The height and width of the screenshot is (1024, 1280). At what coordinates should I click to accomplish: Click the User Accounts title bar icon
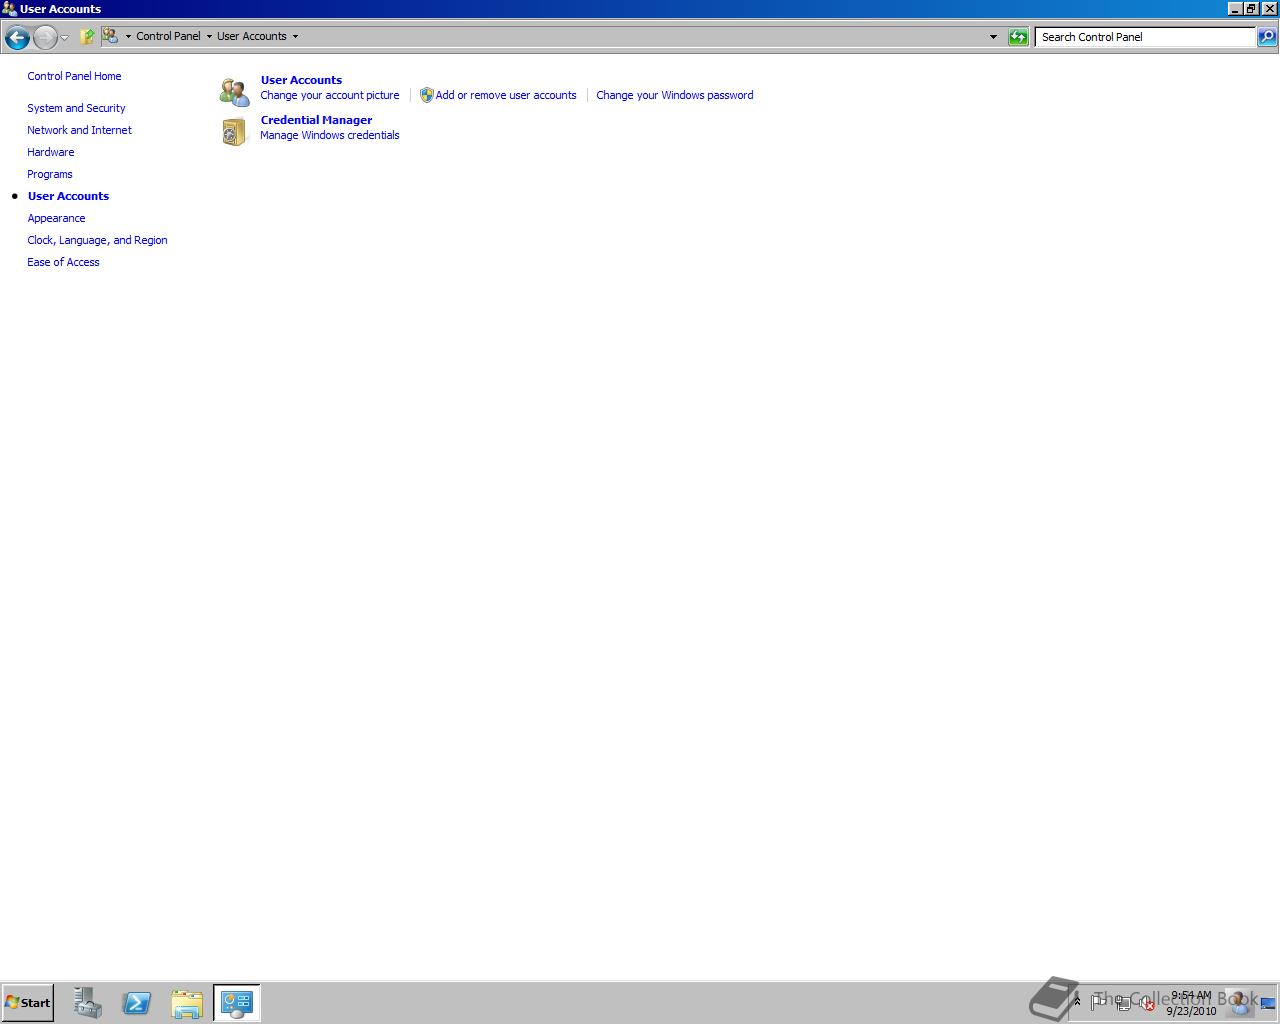9,8
